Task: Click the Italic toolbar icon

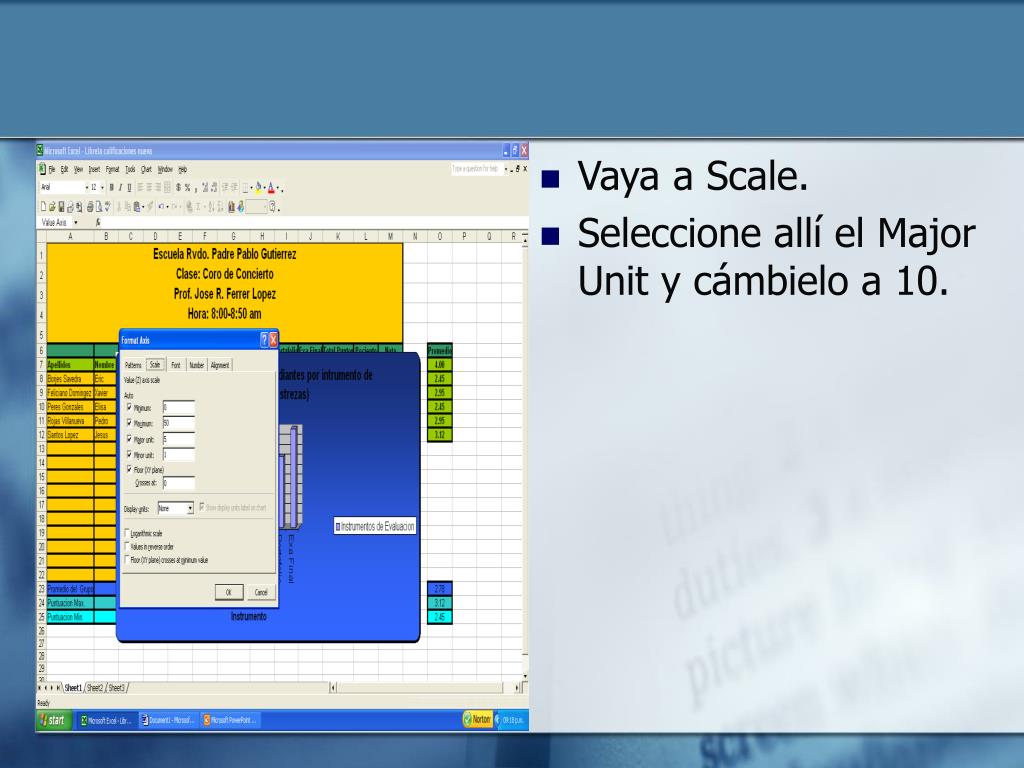Action: 120,187
